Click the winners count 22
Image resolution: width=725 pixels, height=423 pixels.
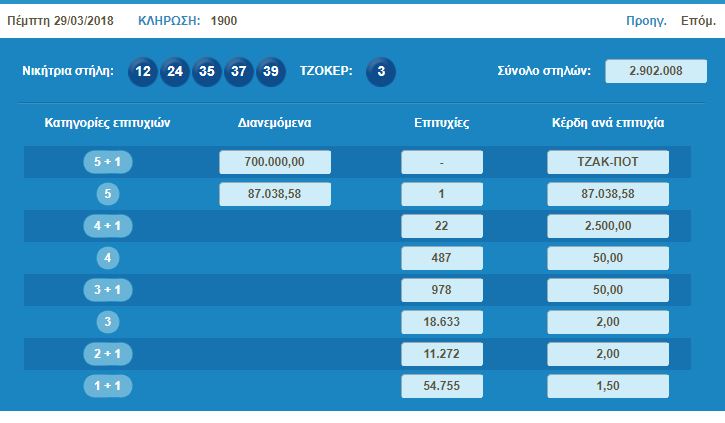coord(442,226)
